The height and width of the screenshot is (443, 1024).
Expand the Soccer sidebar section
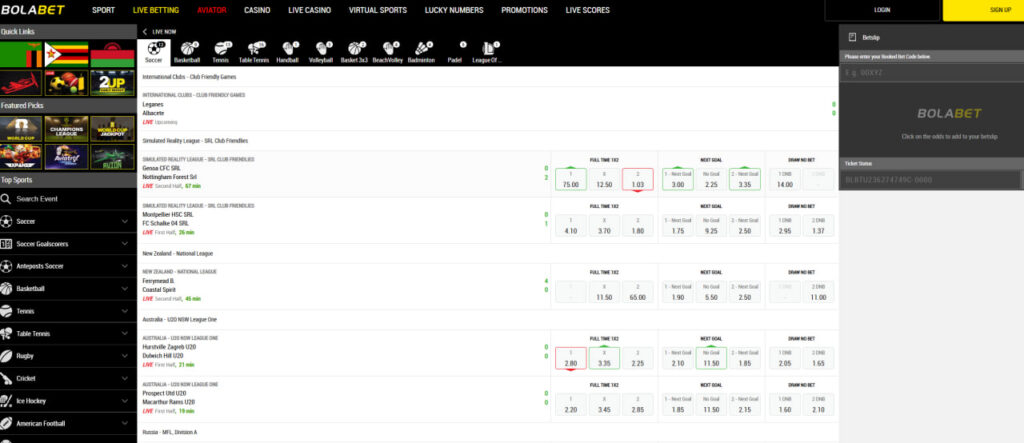coord(125,222)
